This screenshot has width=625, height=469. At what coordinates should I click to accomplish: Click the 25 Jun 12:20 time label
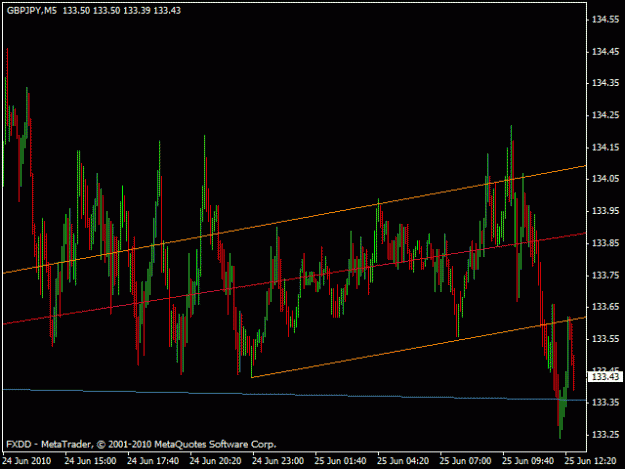[x=590, y=461]
